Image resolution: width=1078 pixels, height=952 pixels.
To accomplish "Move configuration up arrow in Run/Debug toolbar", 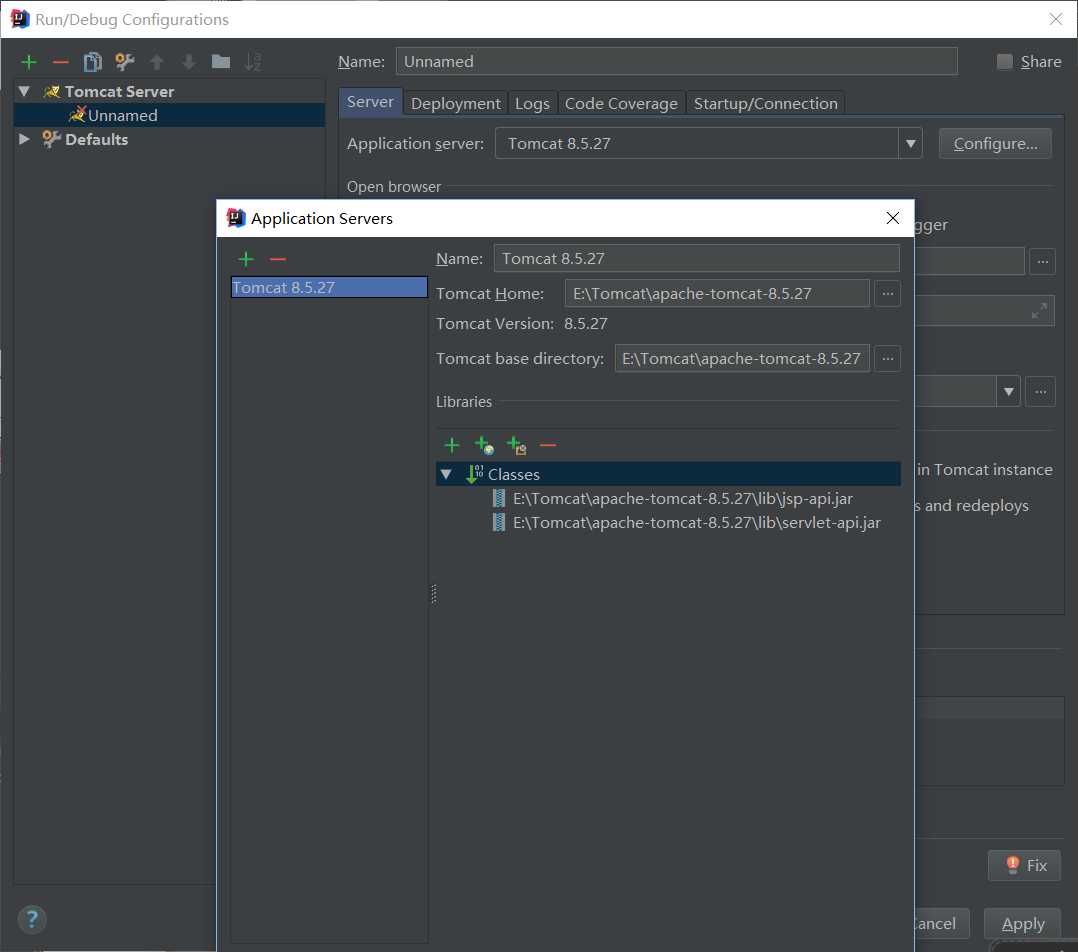I will pos(157,62).
